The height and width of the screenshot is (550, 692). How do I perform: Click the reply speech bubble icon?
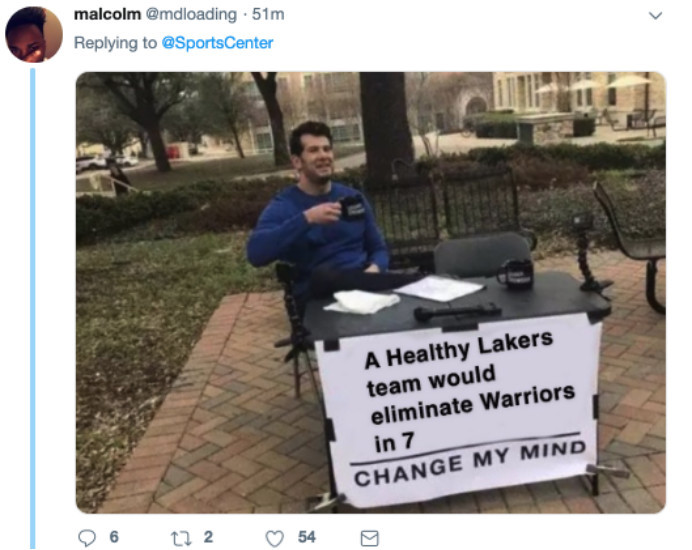click(x=86, y=538)
